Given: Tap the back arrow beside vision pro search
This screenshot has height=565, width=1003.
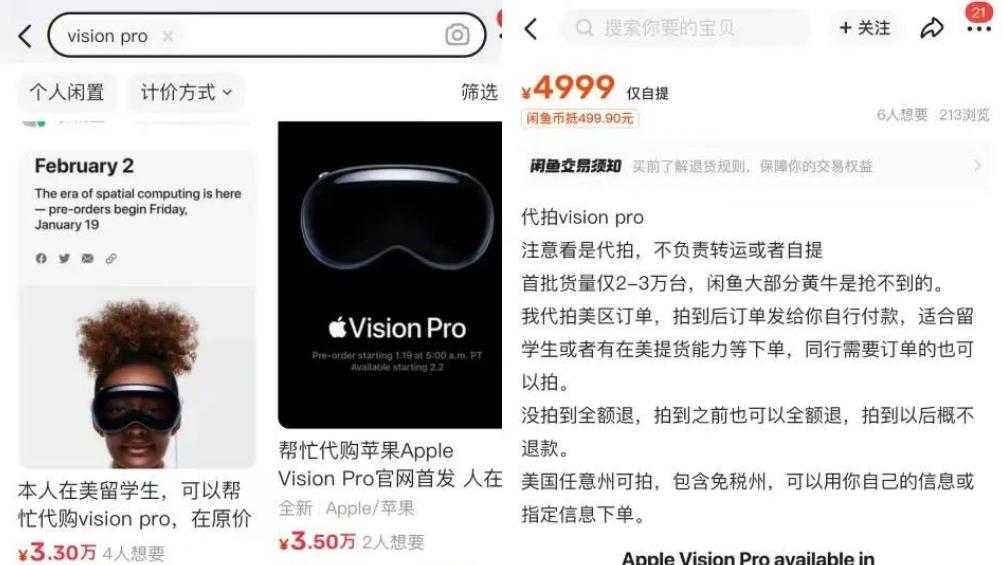Looking at the screenshot, I should [25, 36].
